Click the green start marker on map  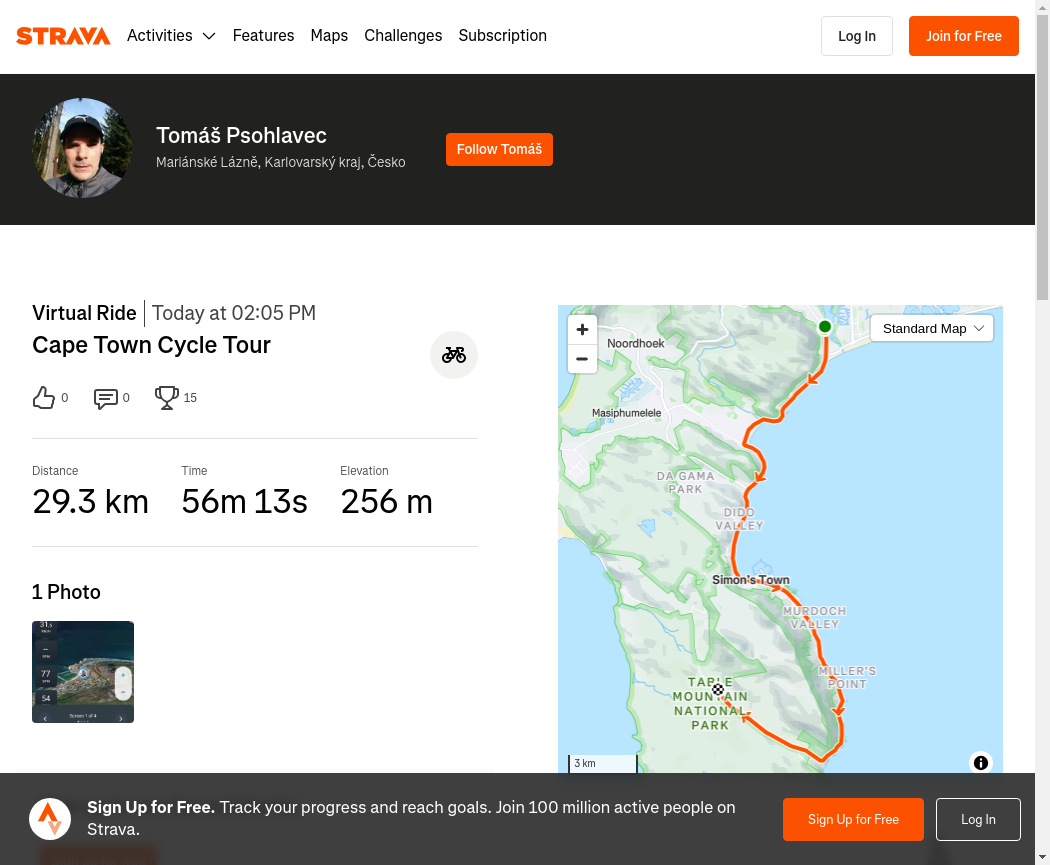click(x=825, y=327)
